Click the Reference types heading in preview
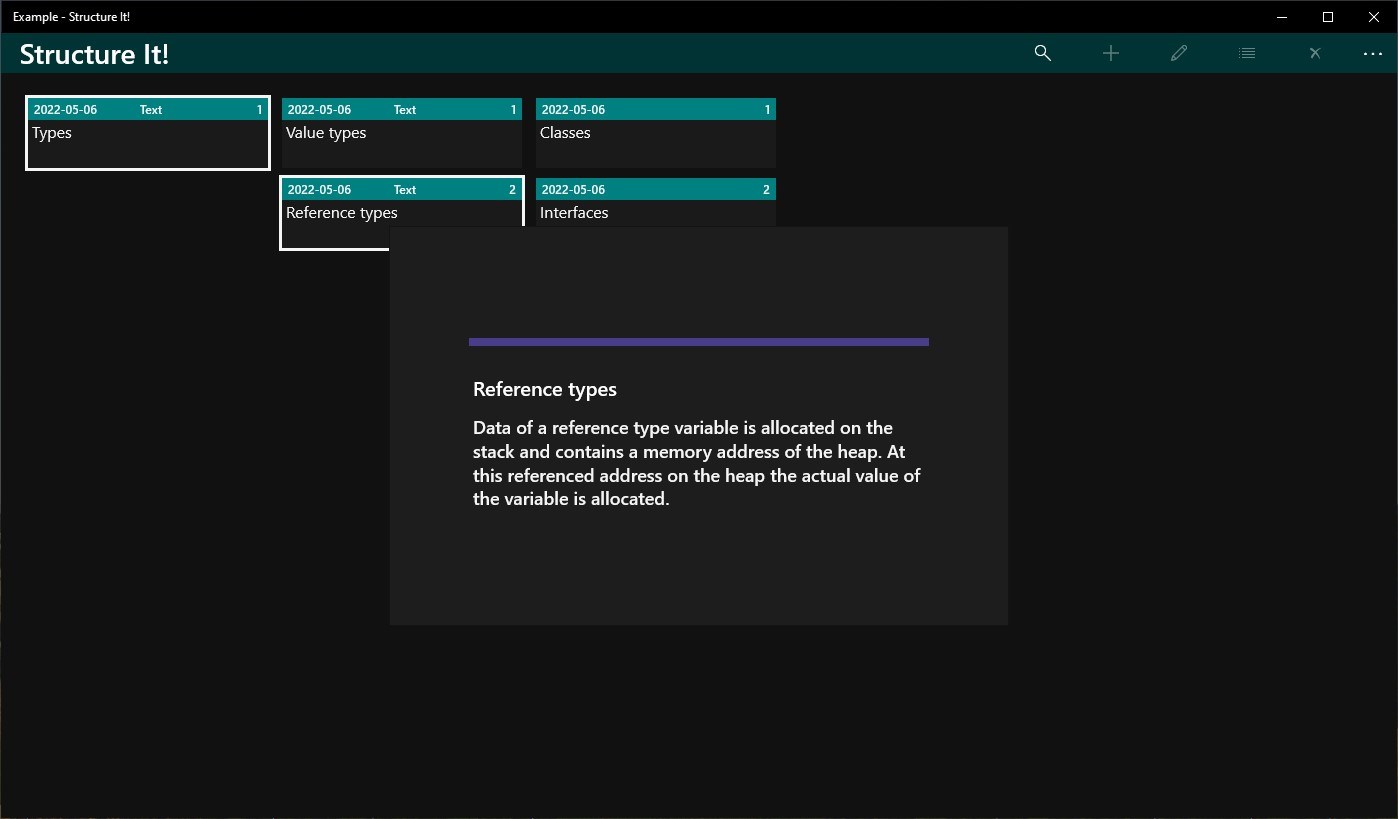Screen dimensions: 1398x819 (x=545, y=389)
